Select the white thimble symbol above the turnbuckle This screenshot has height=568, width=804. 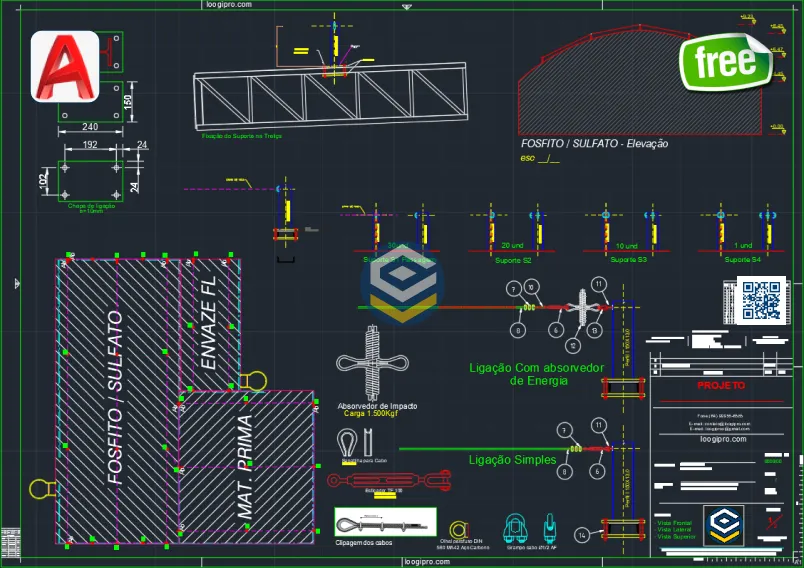(x=347, y=441)
